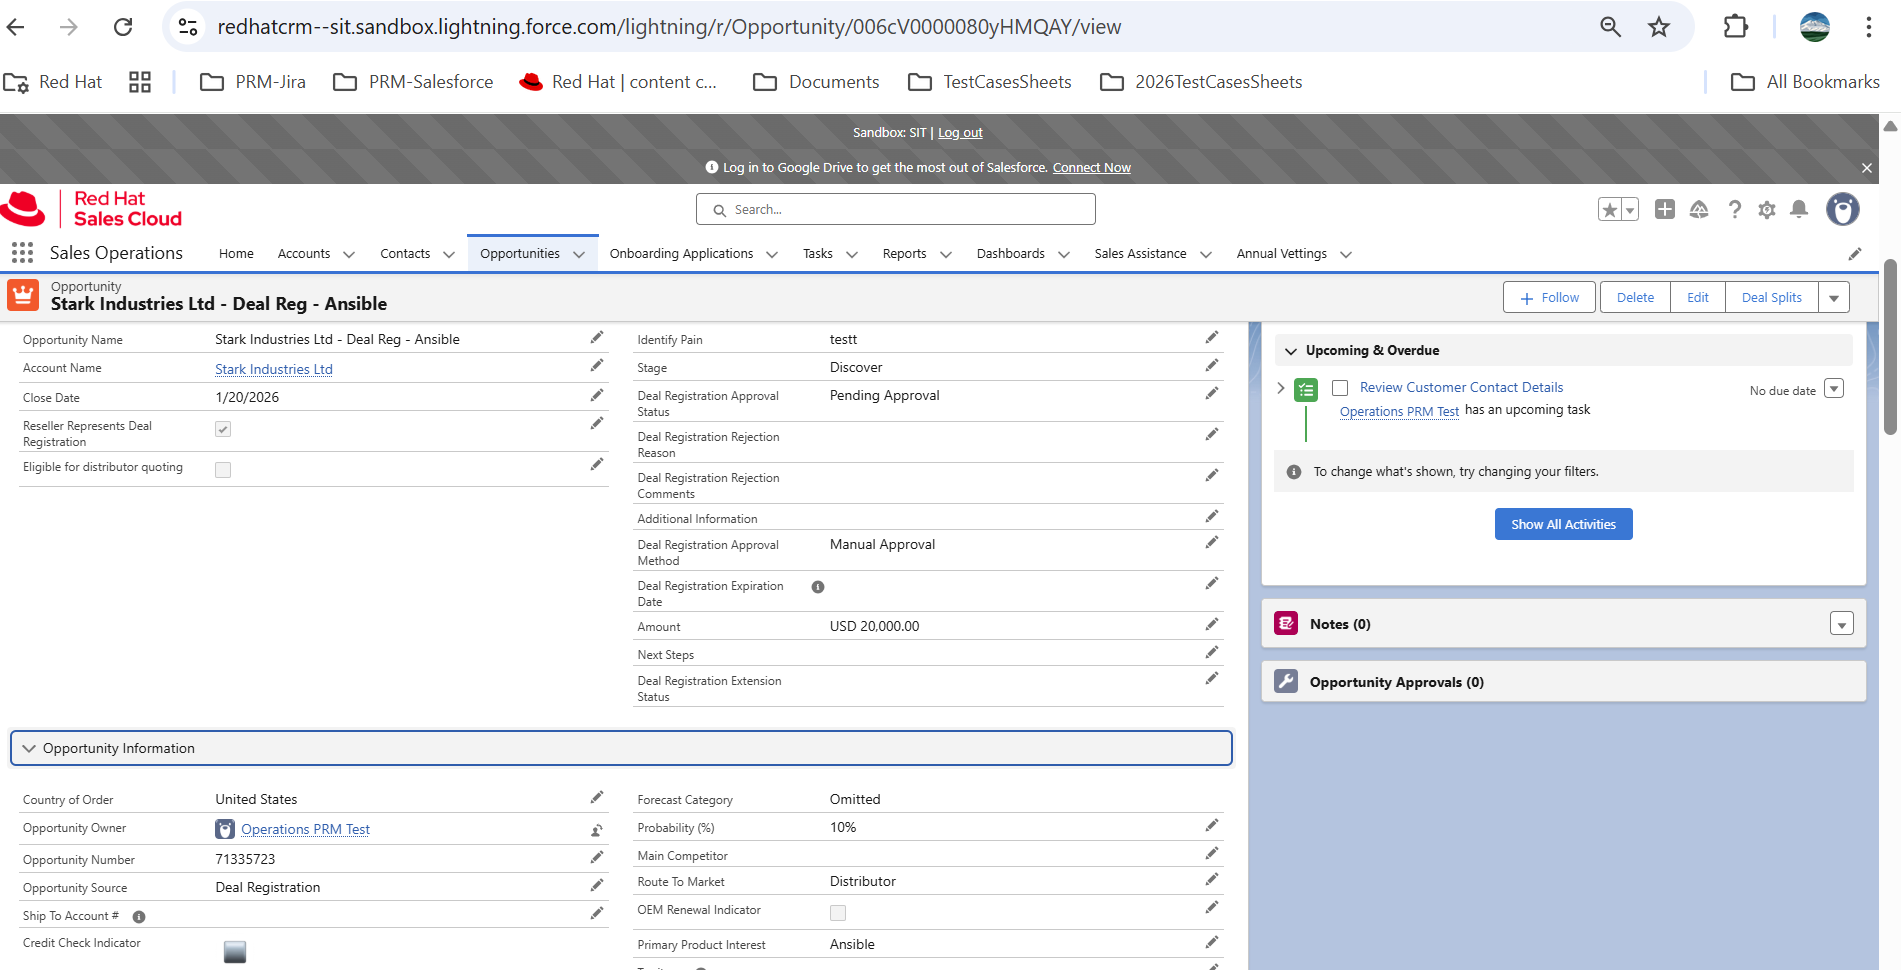This screenshot has height=970, width=1901.
Task: Open the Notes panel dropdown arrow
Action: (x=1841, y=624)
